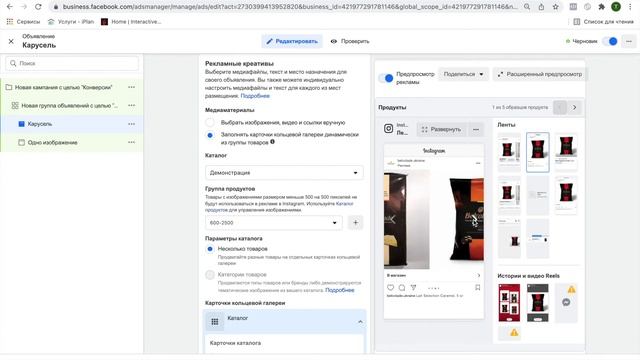Select highlighted second Ленты thumbnail
Image resolution: width=640 pixels, height=360 pixels.
tap(538, 152)
